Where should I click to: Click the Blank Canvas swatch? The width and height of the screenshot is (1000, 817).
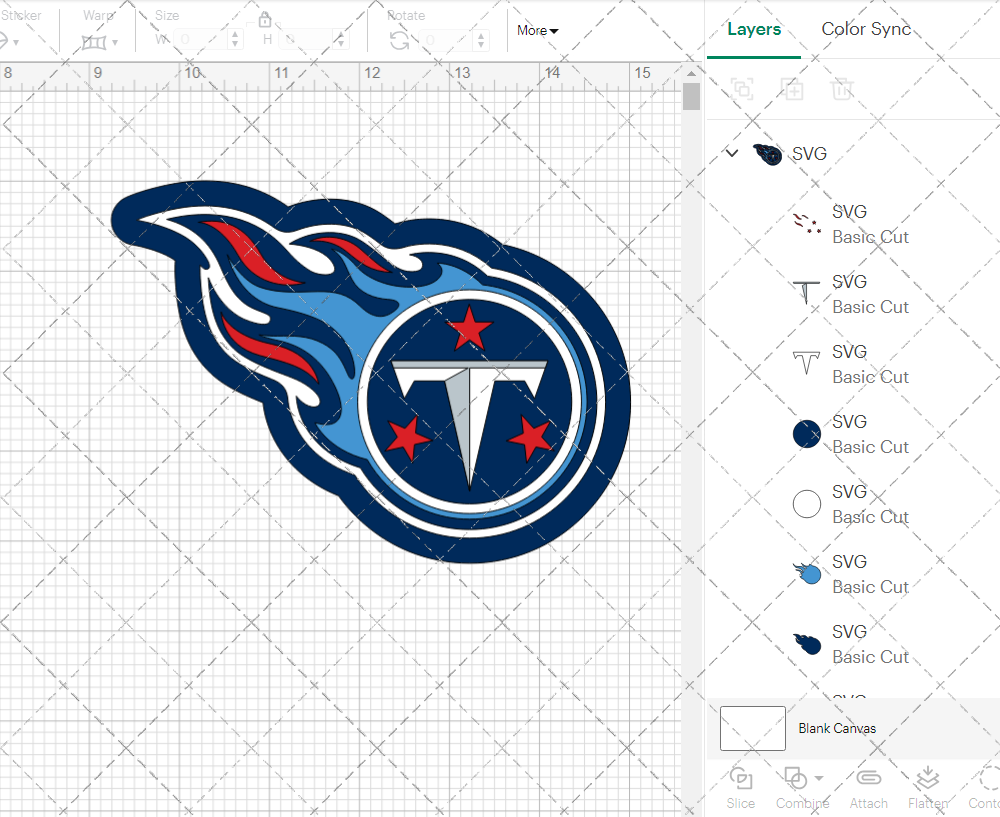tap(753, 728)
